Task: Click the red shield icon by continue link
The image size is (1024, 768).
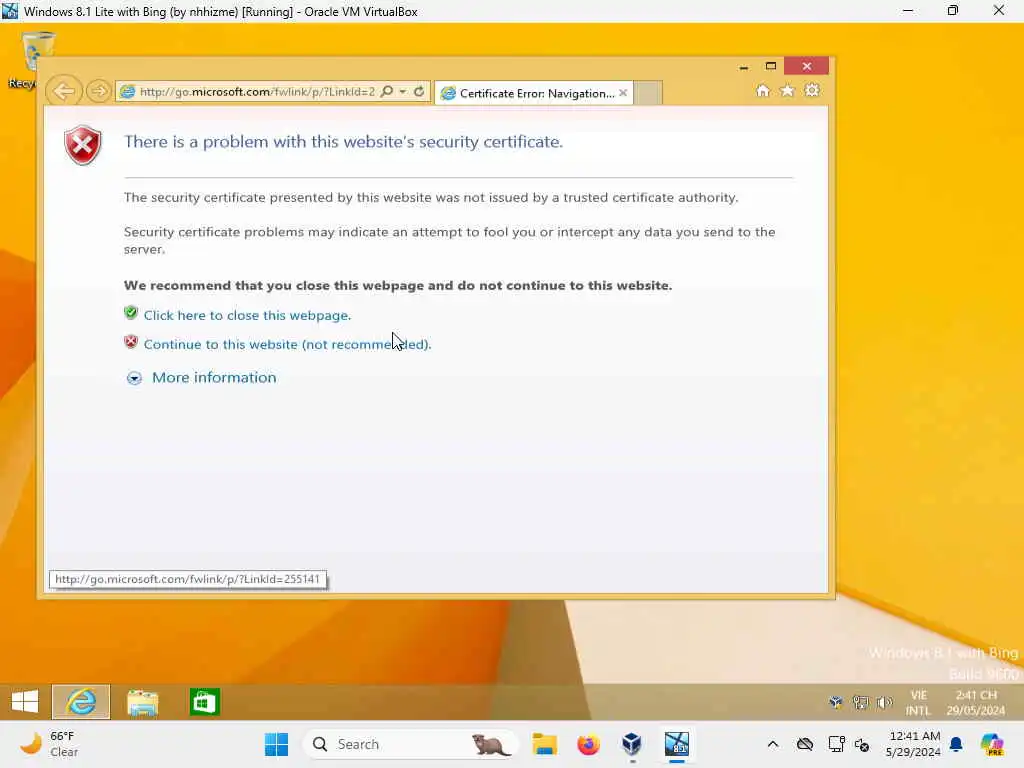Action: pyautogui.click(x=131, y=342)
